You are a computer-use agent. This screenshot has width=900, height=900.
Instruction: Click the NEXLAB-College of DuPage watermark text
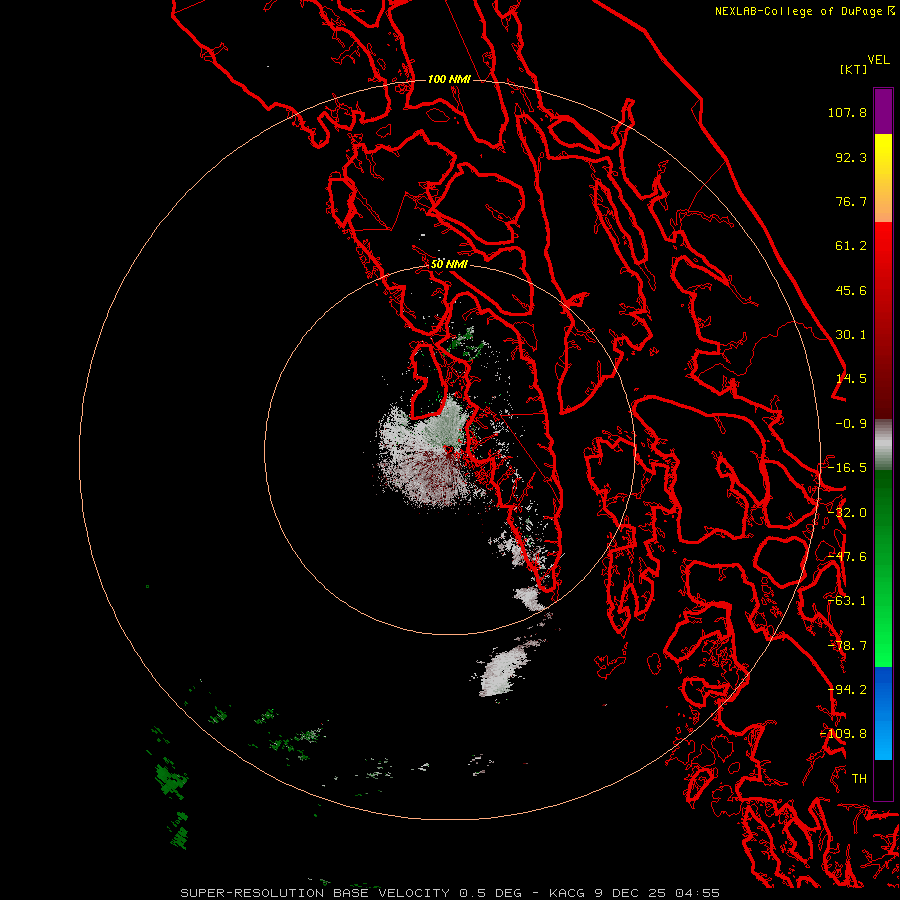pos(798,11)
